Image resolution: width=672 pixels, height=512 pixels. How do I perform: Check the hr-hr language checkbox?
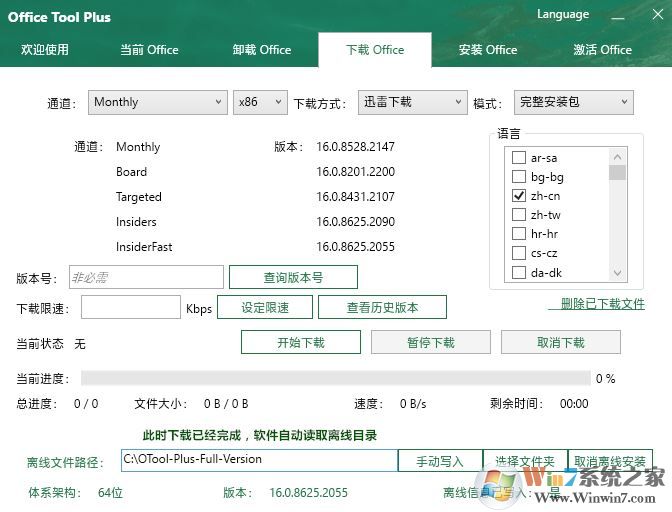519,234
